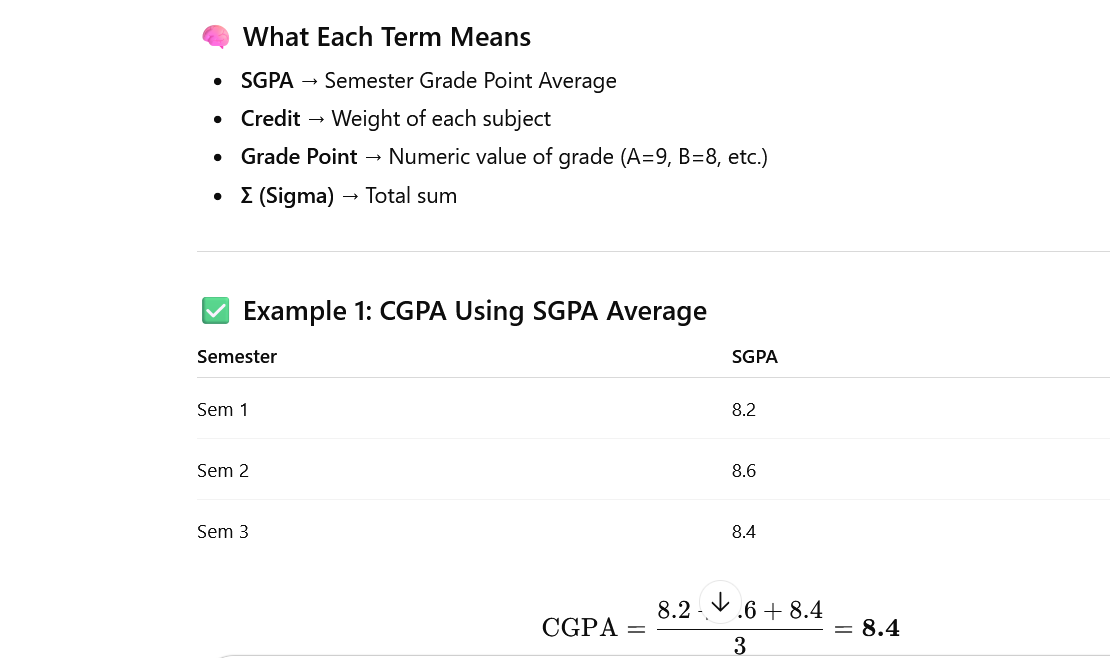Click the "Example 1: CGPA Using SGPA Average" heading
This screenshot has width=1110, height=658.
[474, 311]
